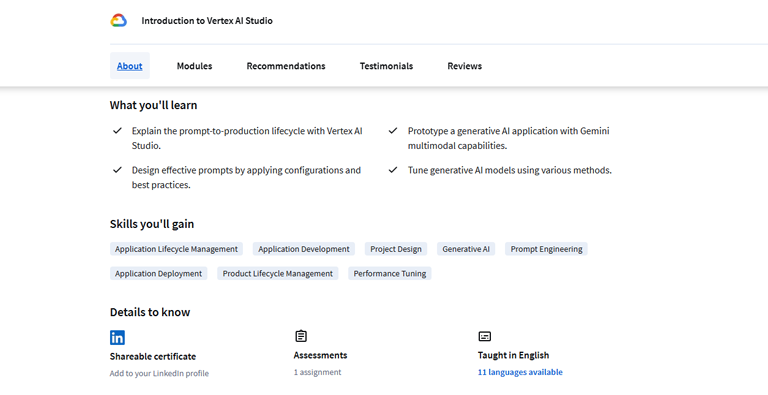The height and width of the screenshot is (395, 768).
Task: Click checkmark beside Prototype generative AI application item
Action: (393, 131)
